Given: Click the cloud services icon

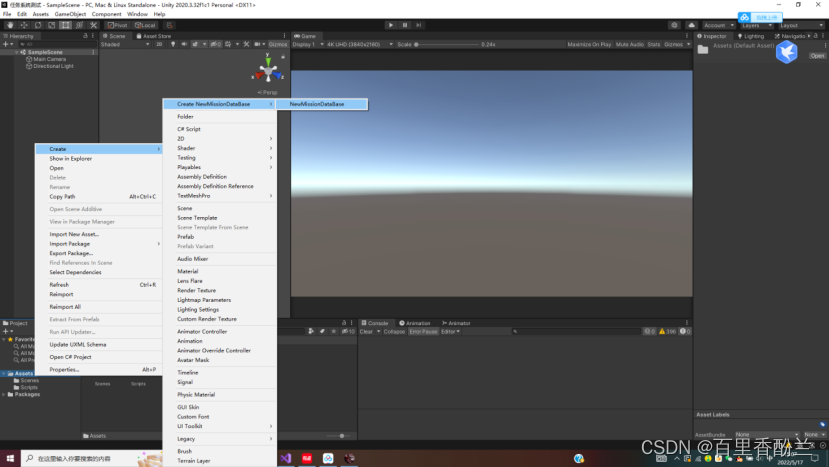Looking at the screenshot, I should coord(691,25).
